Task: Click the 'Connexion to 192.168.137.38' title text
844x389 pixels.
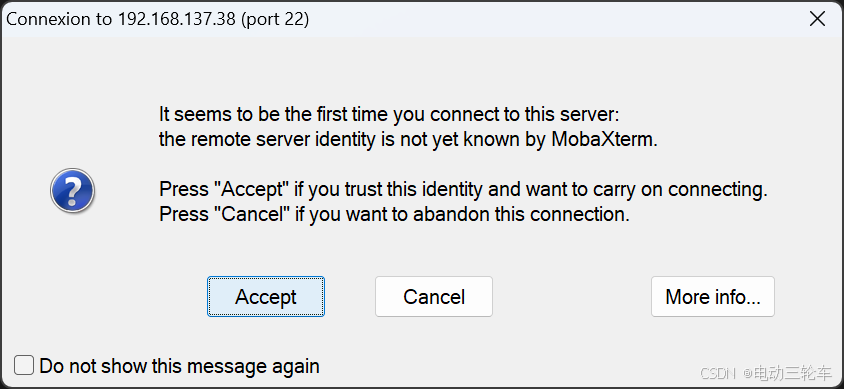Action: [121, 19]
